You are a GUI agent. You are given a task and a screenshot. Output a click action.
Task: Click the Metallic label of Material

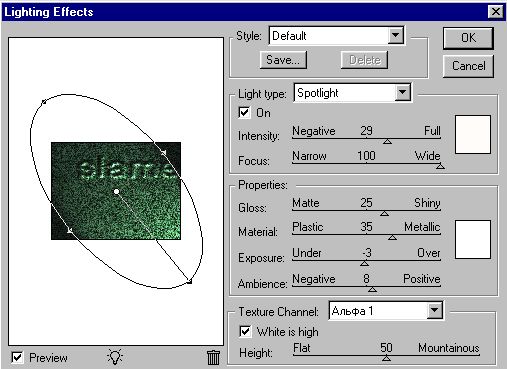click(x=422, y=227)
